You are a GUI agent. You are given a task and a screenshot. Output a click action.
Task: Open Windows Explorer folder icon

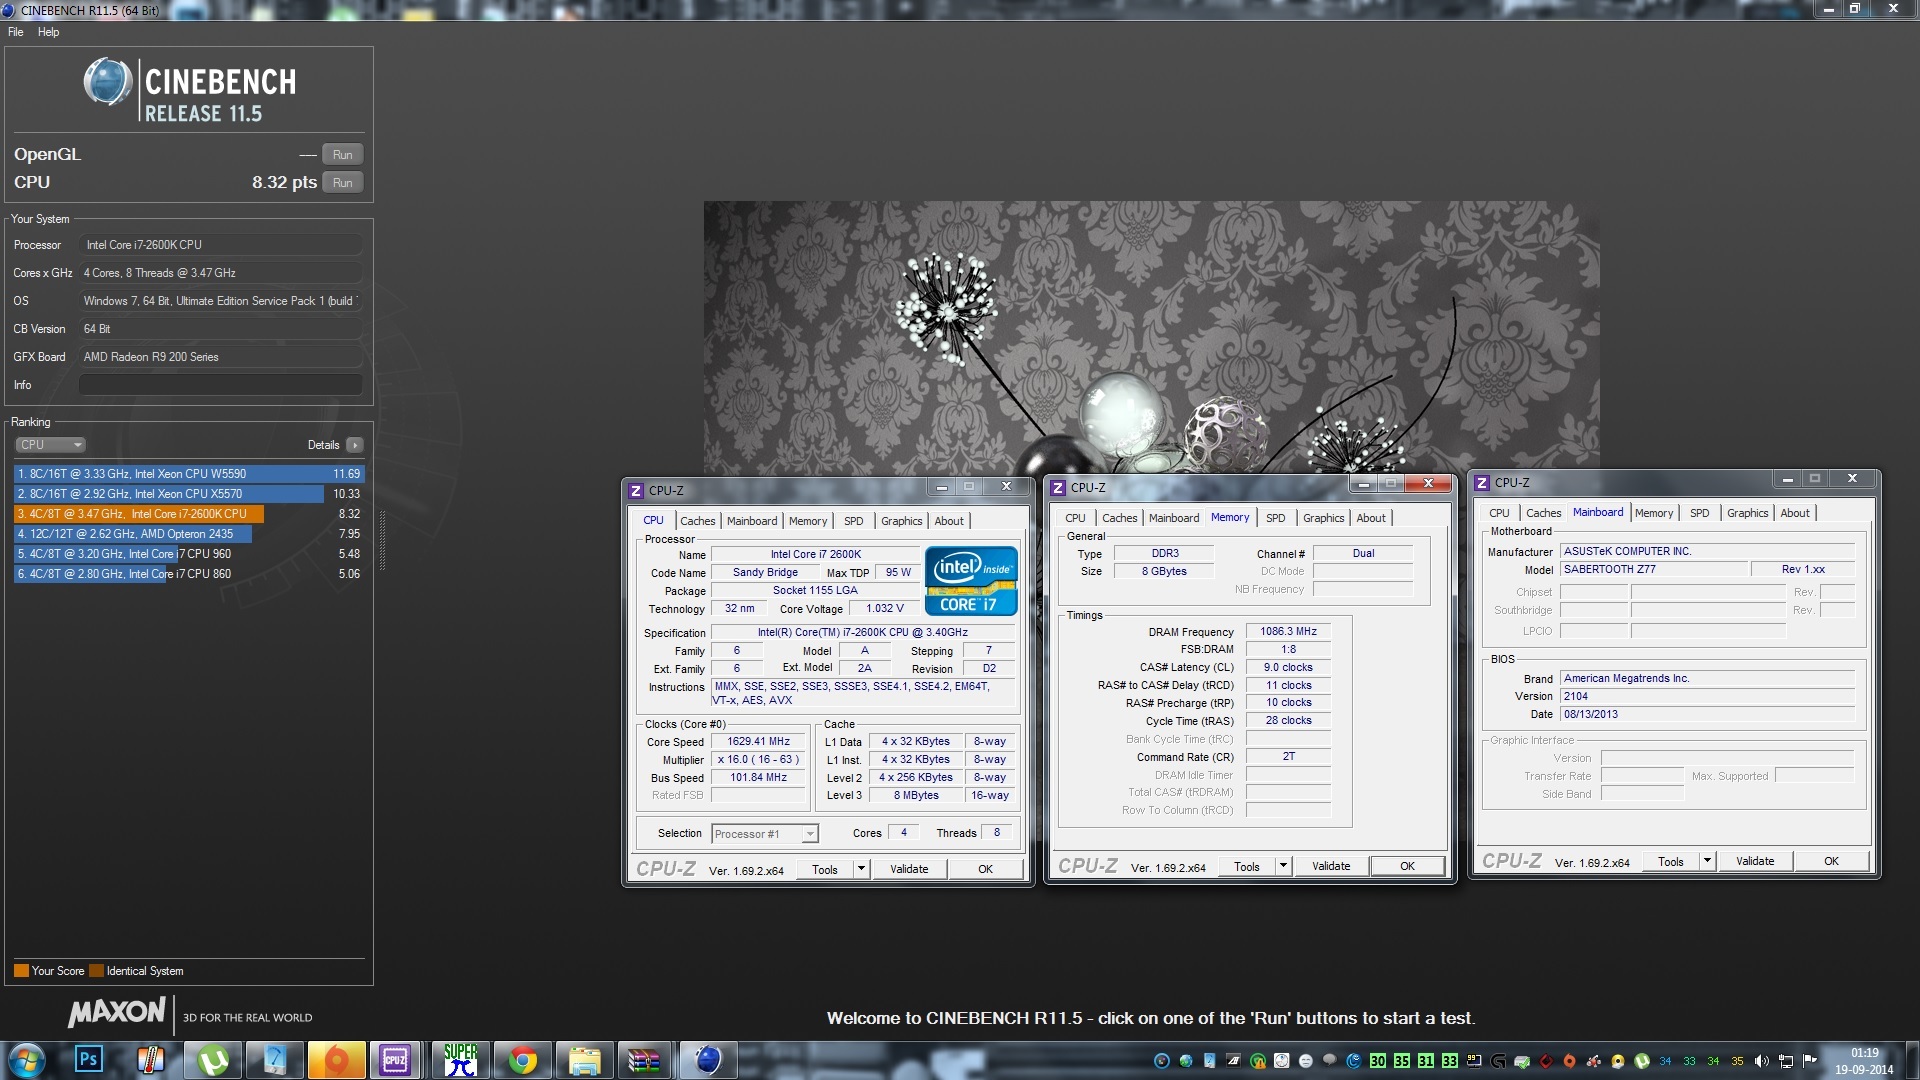coord(584,1059)
